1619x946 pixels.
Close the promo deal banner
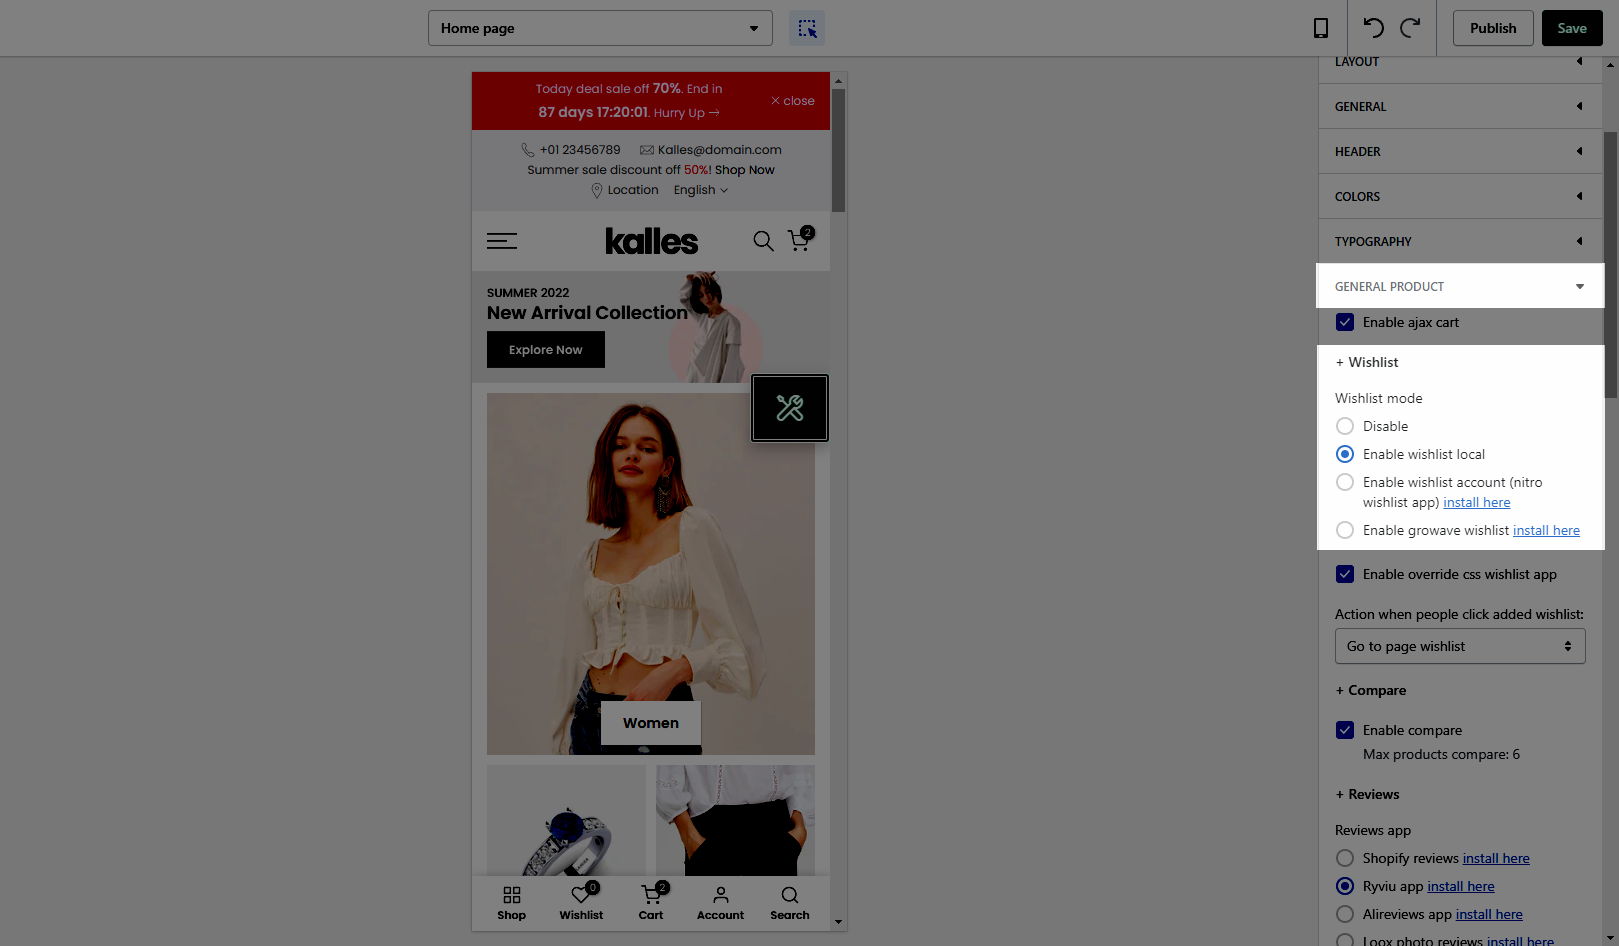click(793, 101)
